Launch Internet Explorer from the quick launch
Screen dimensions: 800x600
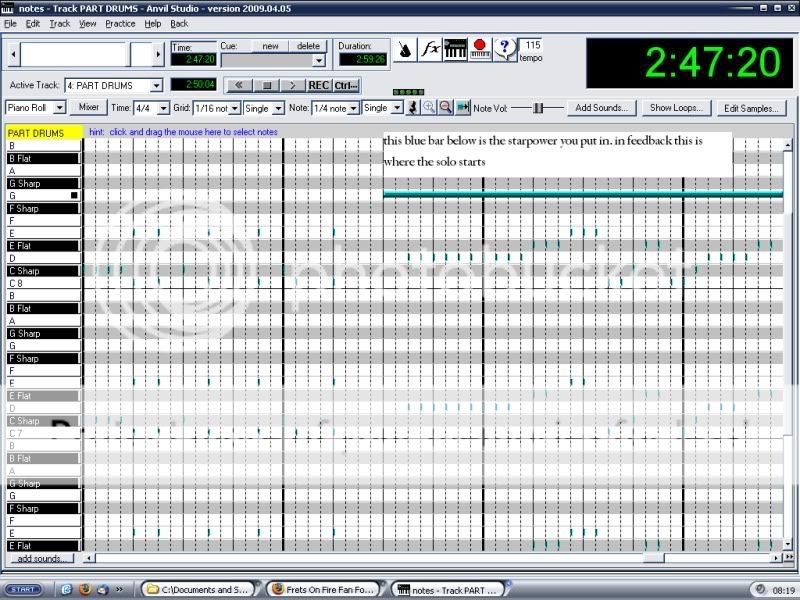67,589
